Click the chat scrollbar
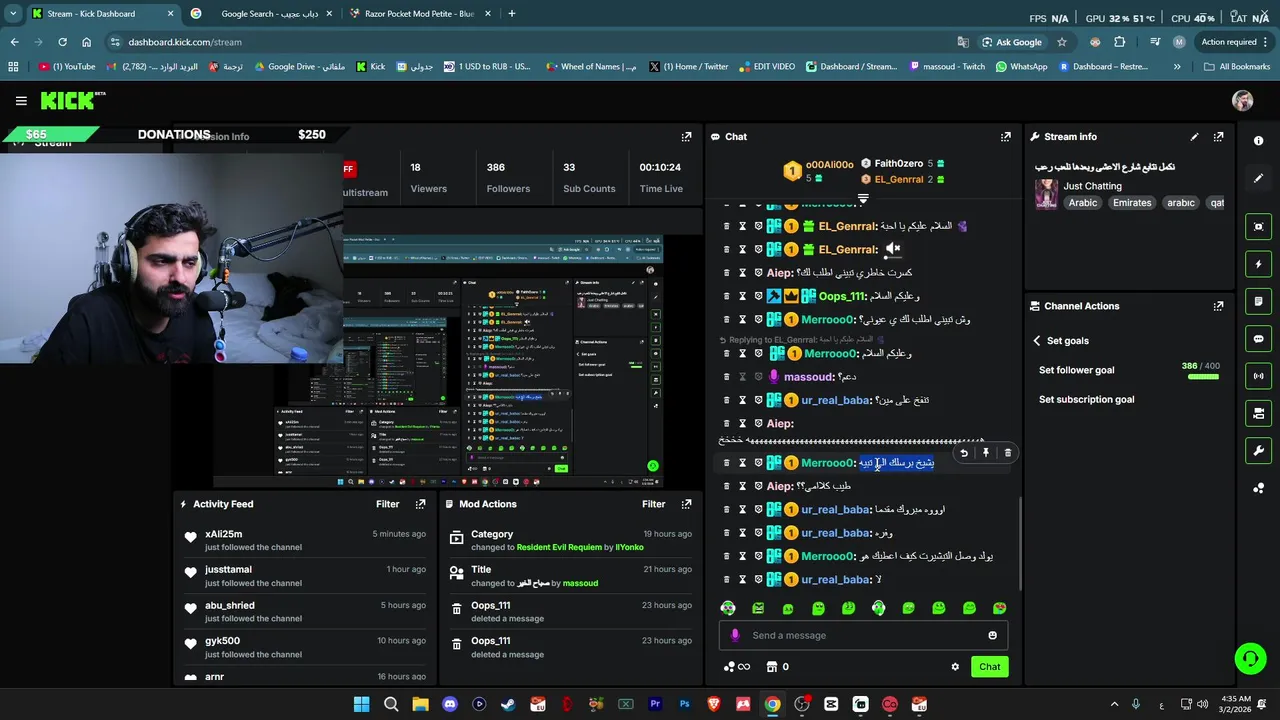The height and width of the screenshot is (720, 1280). click(1020, 545)
